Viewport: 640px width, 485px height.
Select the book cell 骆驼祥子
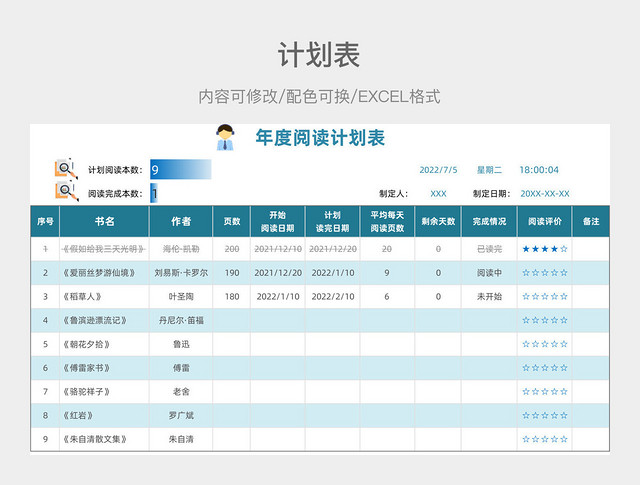(104, 392)
